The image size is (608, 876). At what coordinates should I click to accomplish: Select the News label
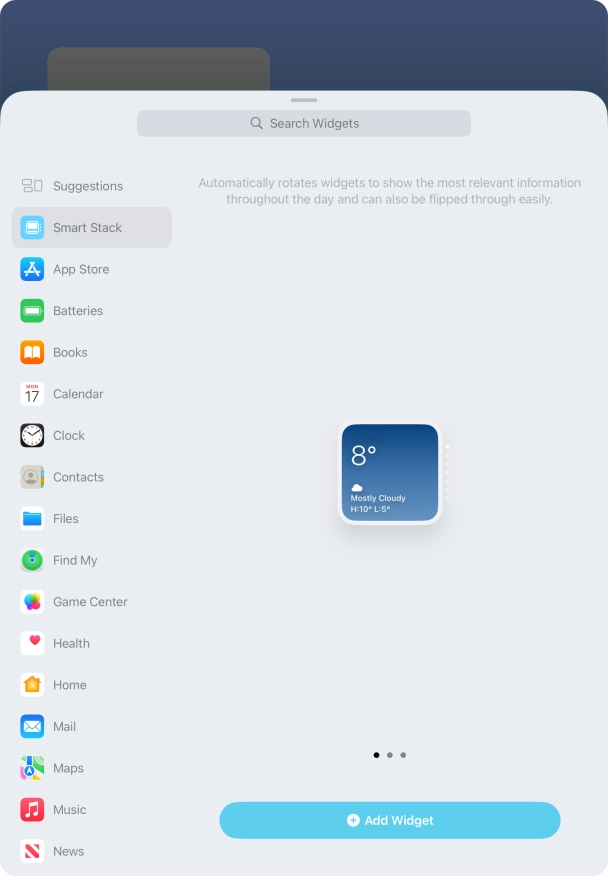coord(69,851)
